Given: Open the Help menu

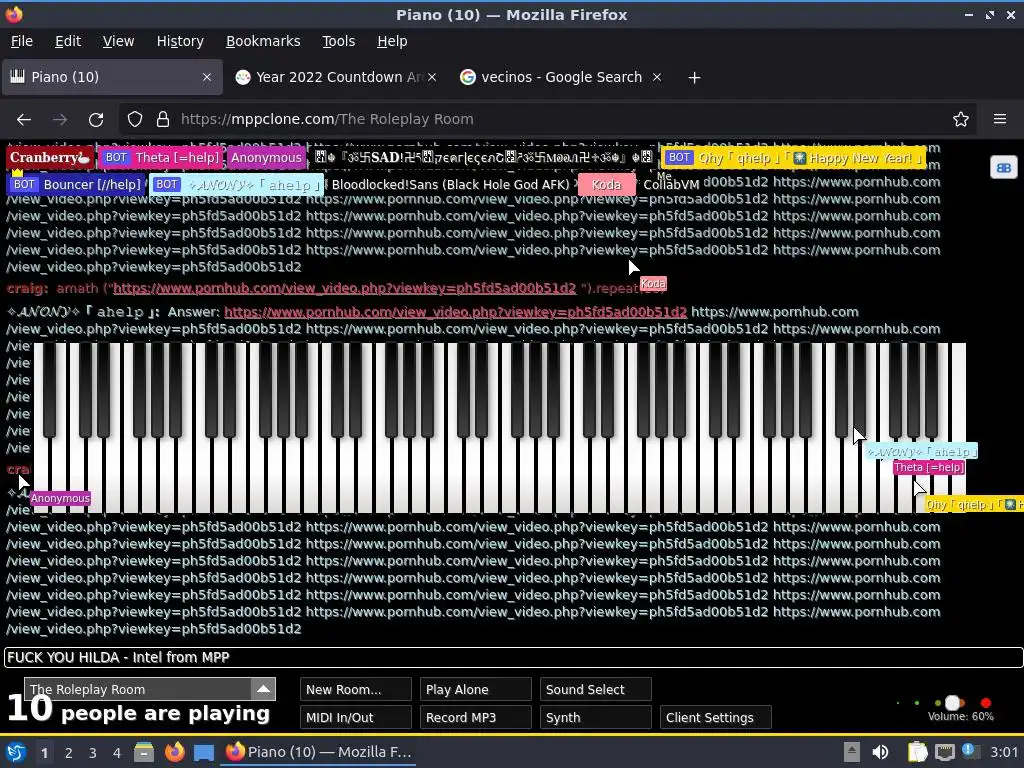Looking at the screenshot, I should (392, 41).
